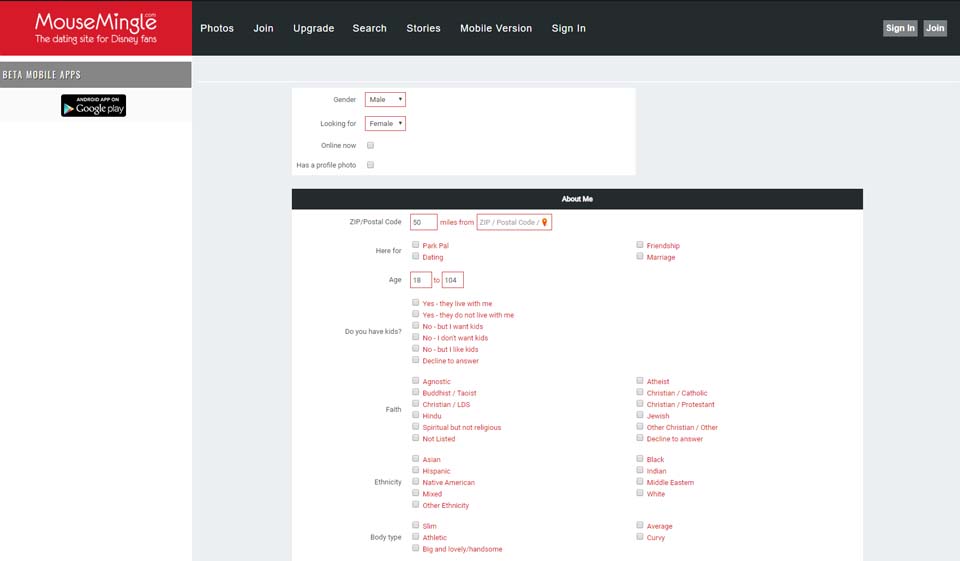This screenshot has width=960, height=561.
Task: Enable the Online now checkbox
Action: pos(370,146)
